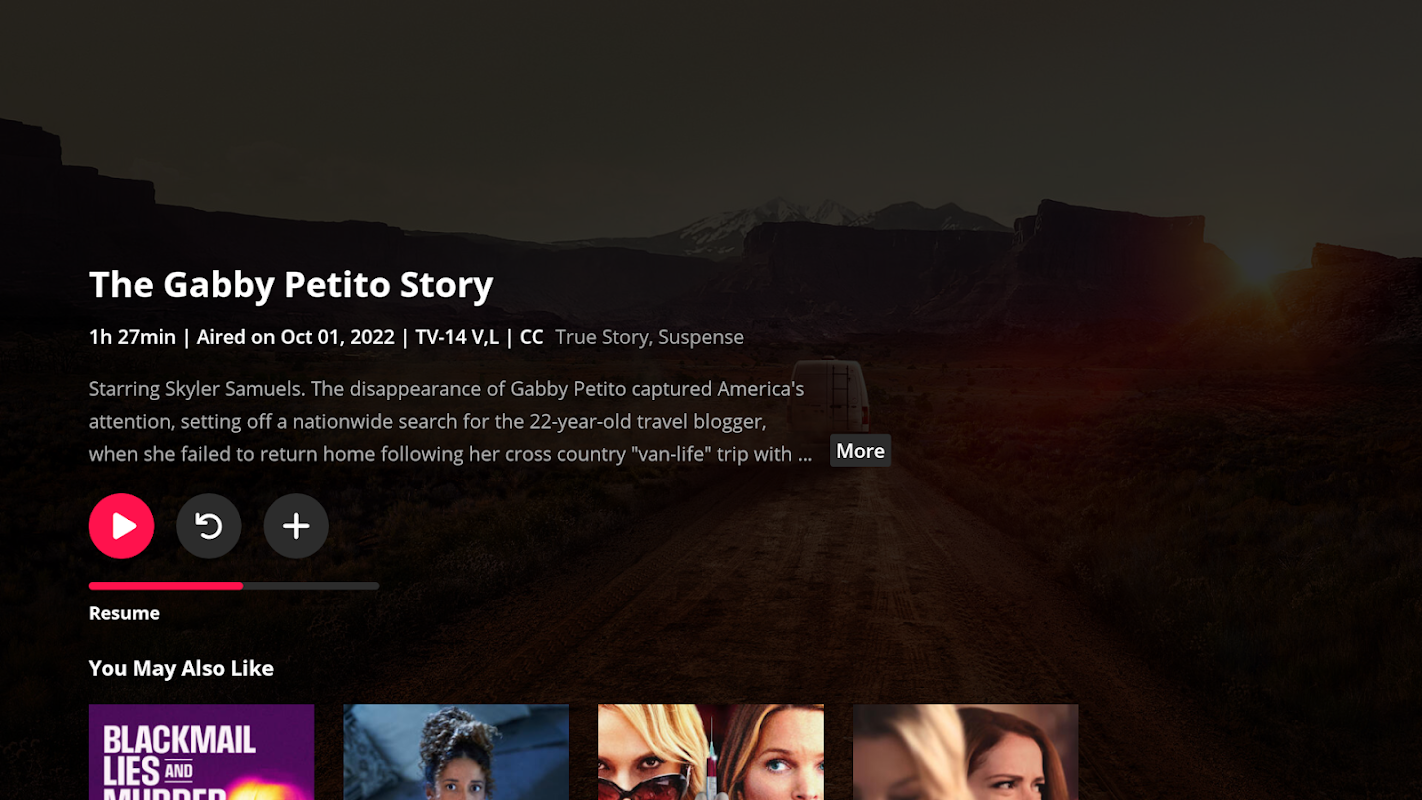Screen dimensions: 1422x800
Task: Click The Gabby Petito Story title
Action: (x=291, y=285)
